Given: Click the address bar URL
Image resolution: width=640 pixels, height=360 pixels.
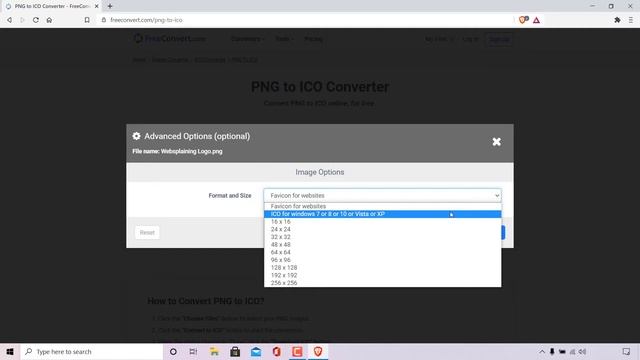Looking at the screenshot, I should [146, 20].
